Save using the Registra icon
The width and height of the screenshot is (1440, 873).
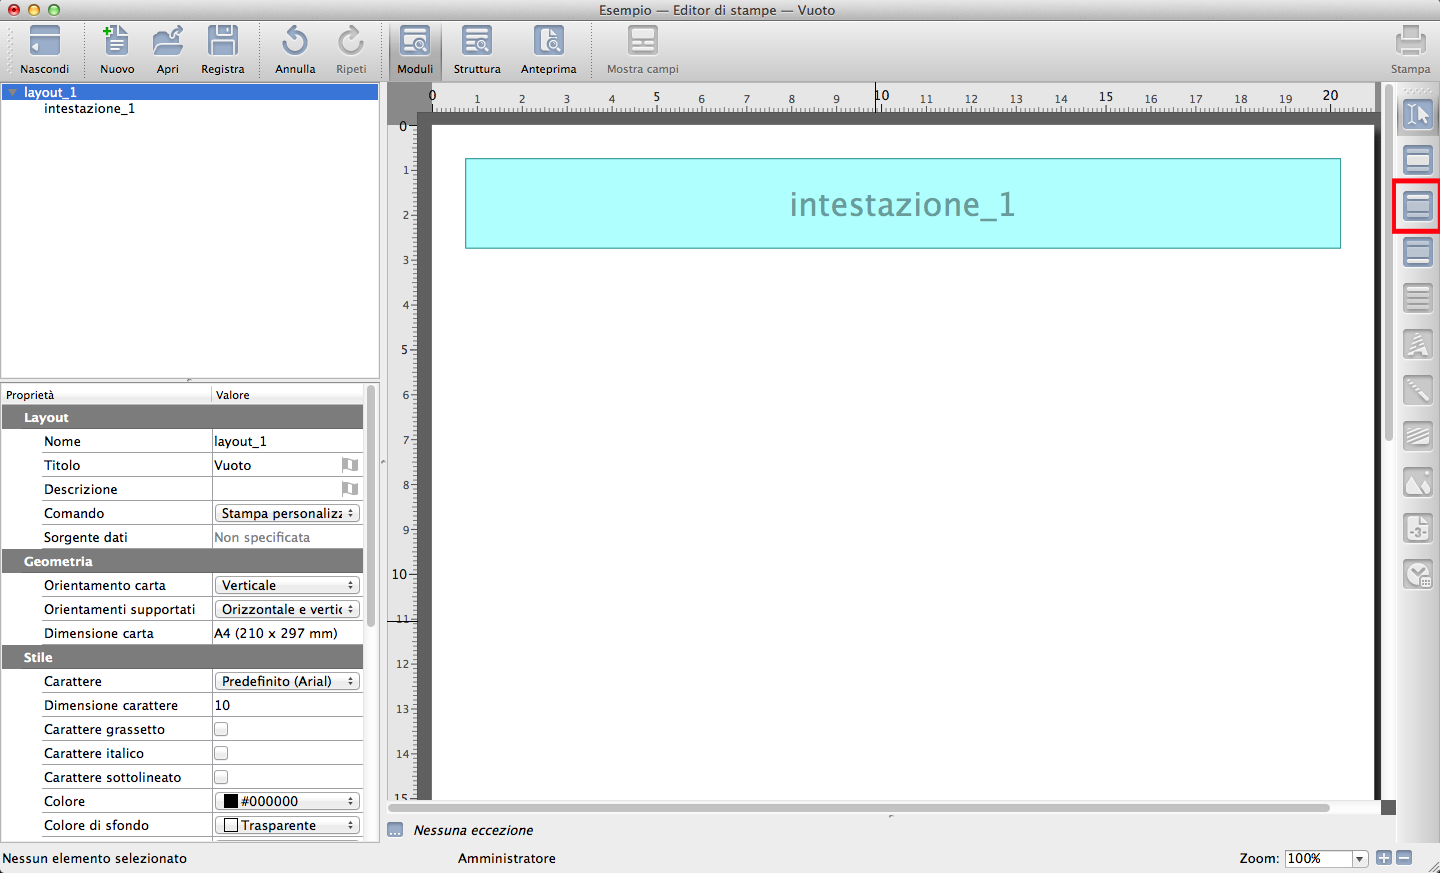click(x=222, y=43)
